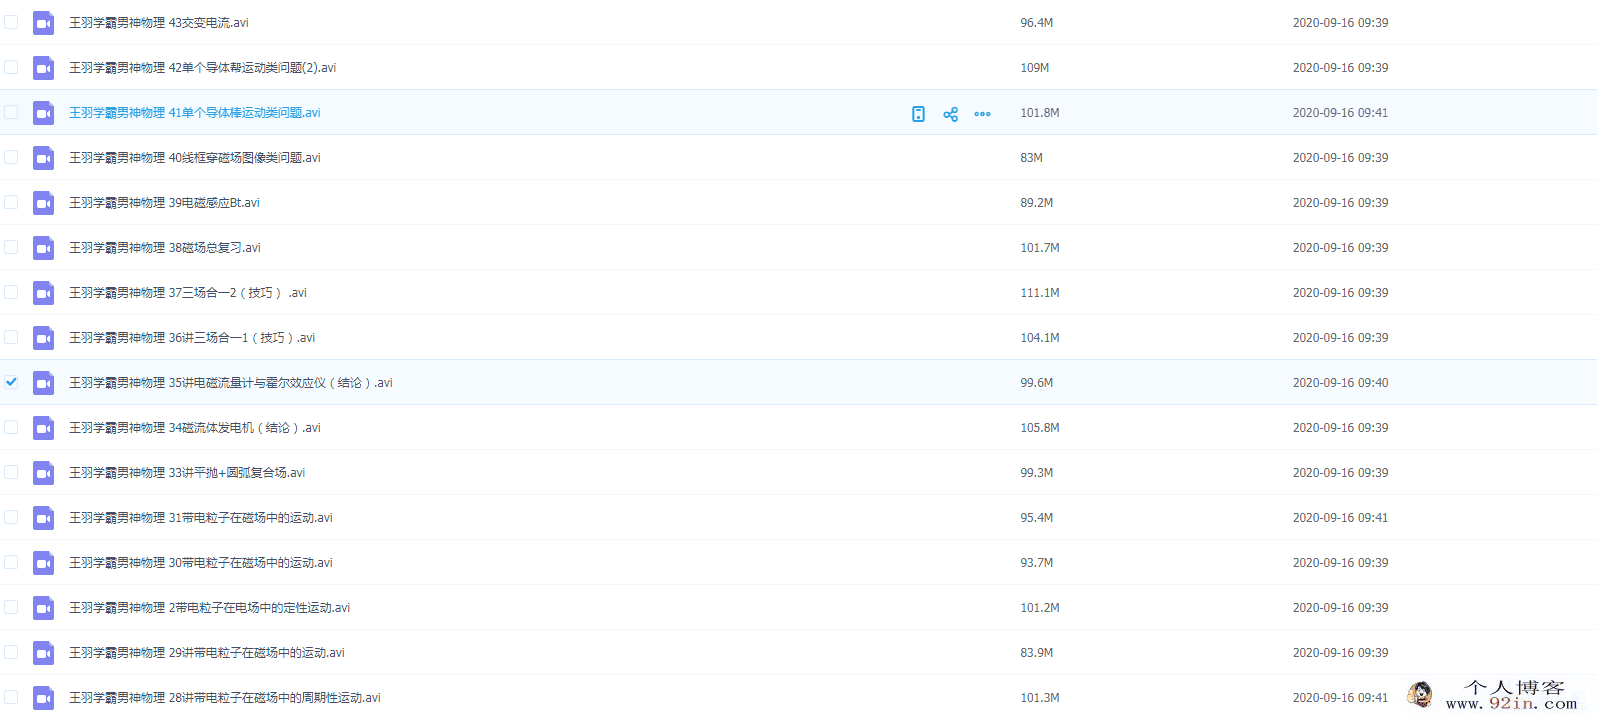The height and width of the screenshot is (717, 1597).
Task: Click the video icon for 40线框穿磁场图像类问题.avi
Action: [43, 157]
